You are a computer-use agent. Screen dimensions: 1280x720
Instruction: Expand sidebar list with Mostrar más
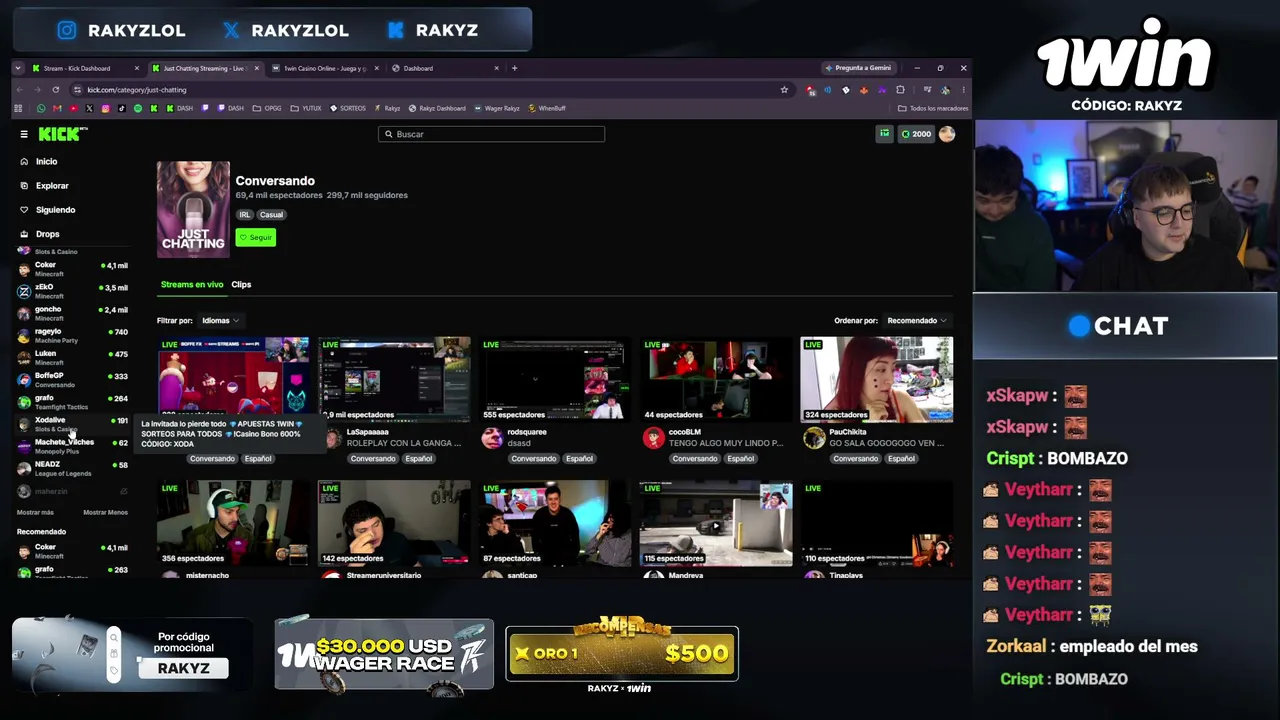[x=35, y=513]
